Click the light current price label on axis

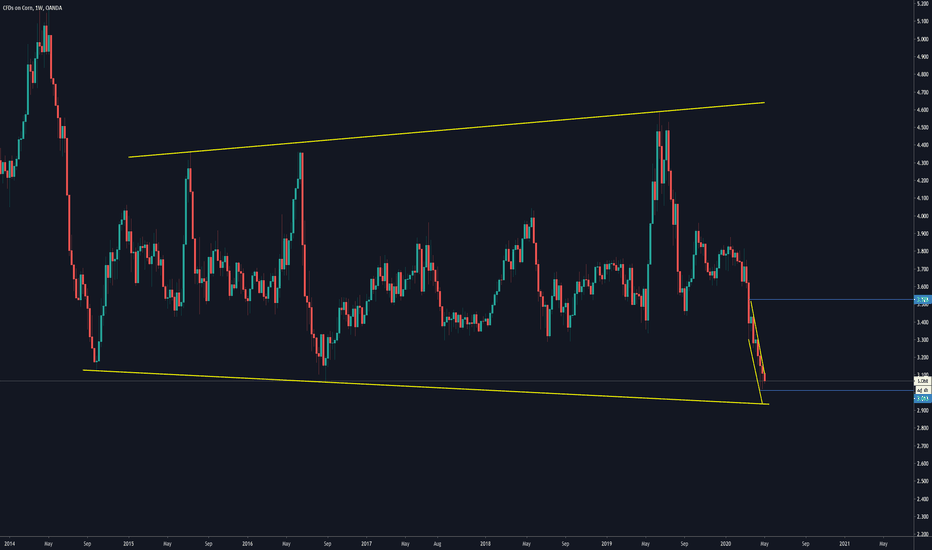(922, 381)
